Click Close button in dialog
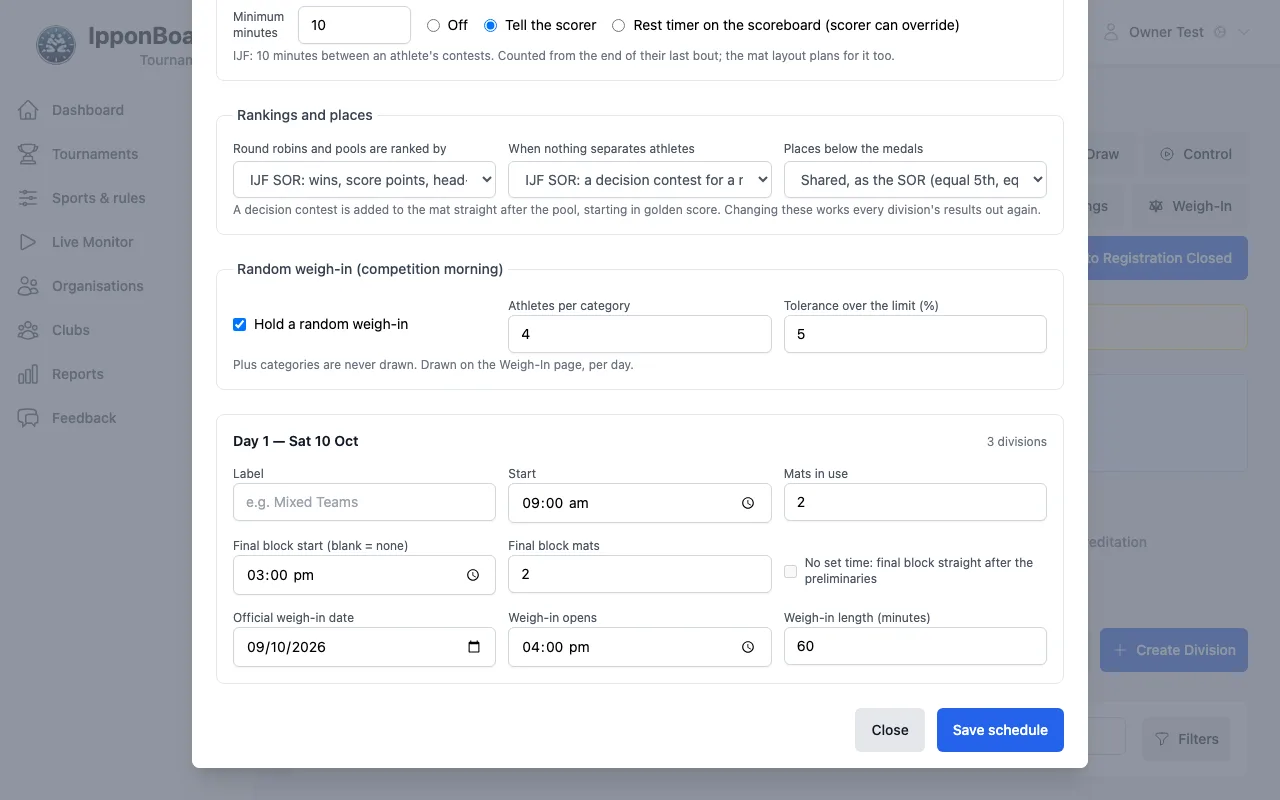Screen dimensions: 1280x800 coord(890,730)
